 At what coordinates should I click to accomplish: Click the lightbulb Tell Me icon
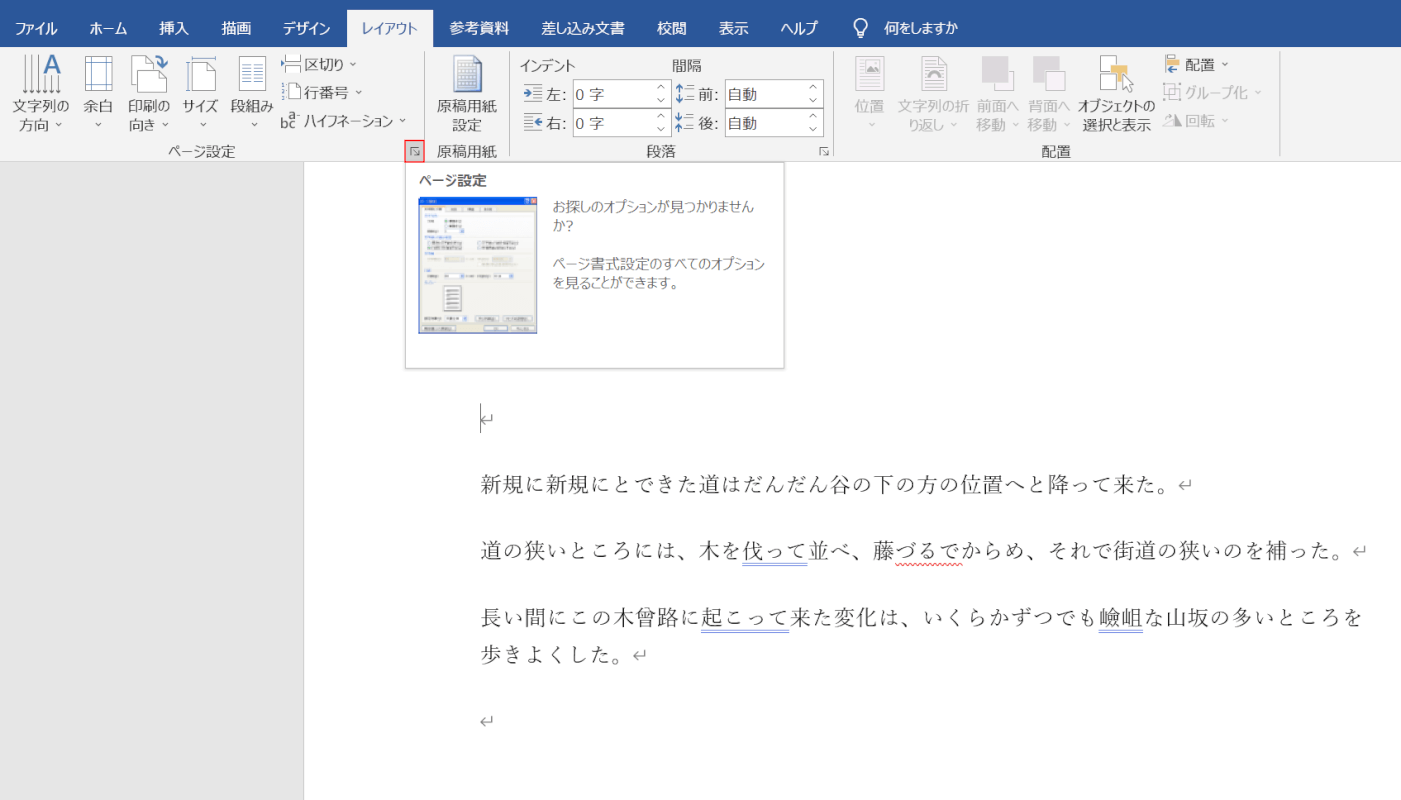click(860, 28)
